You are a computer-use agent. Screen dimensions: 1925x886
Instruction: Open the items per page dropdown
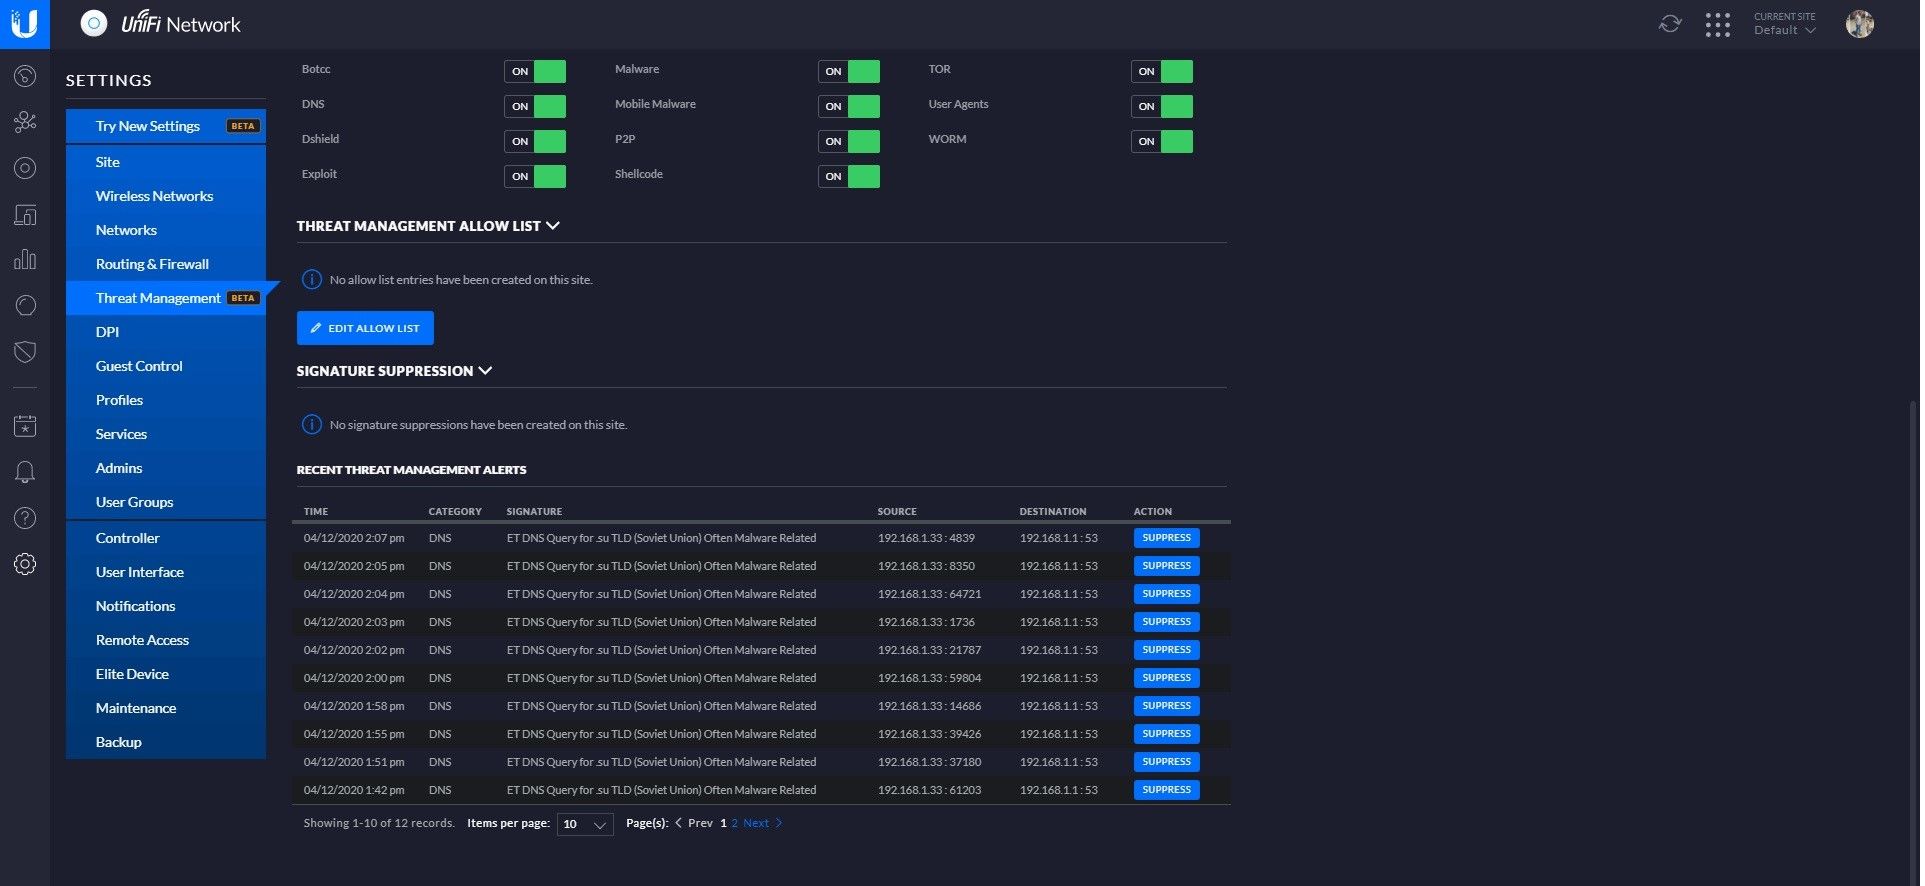click(x=586, y=825)
